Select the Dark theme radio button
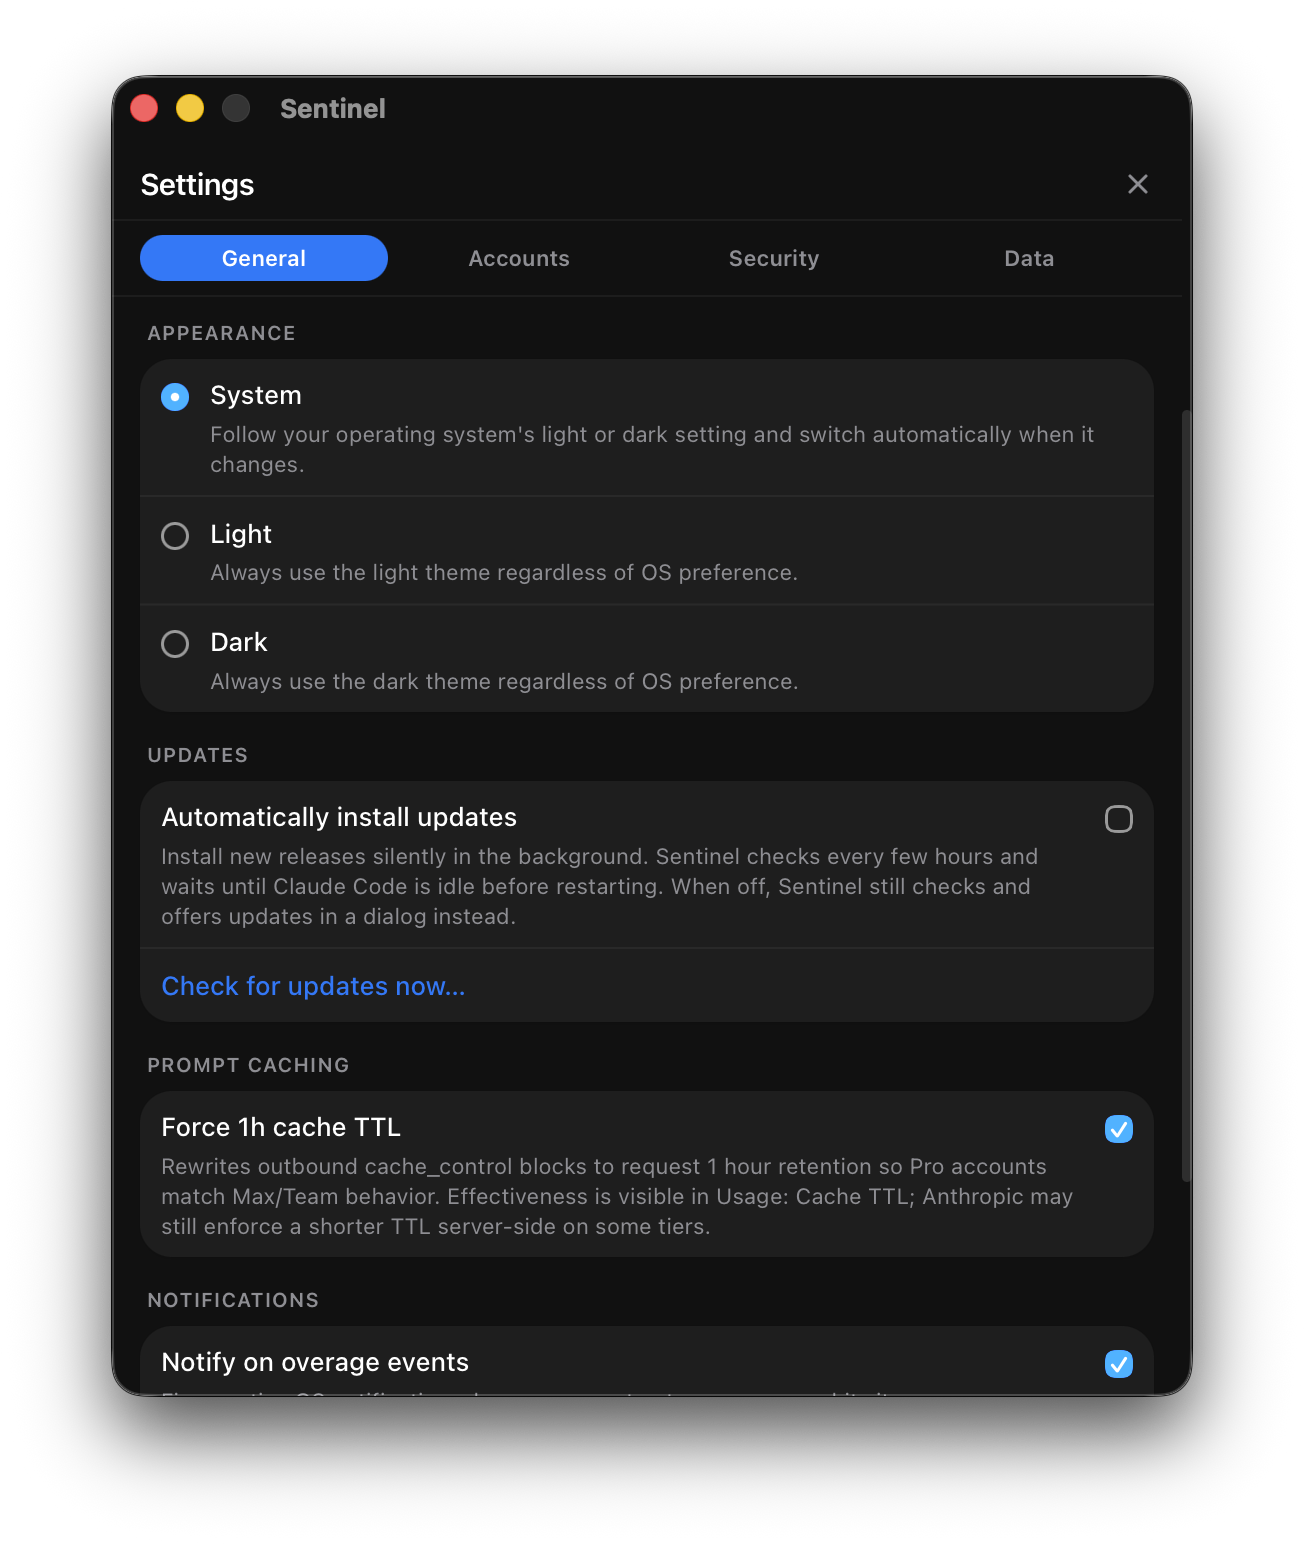 click(x=175, y=644)
